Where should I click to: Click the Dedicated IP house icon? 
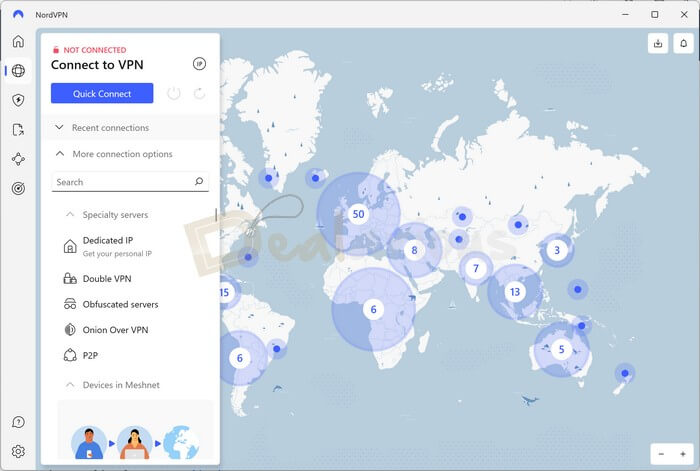(70, 246)
